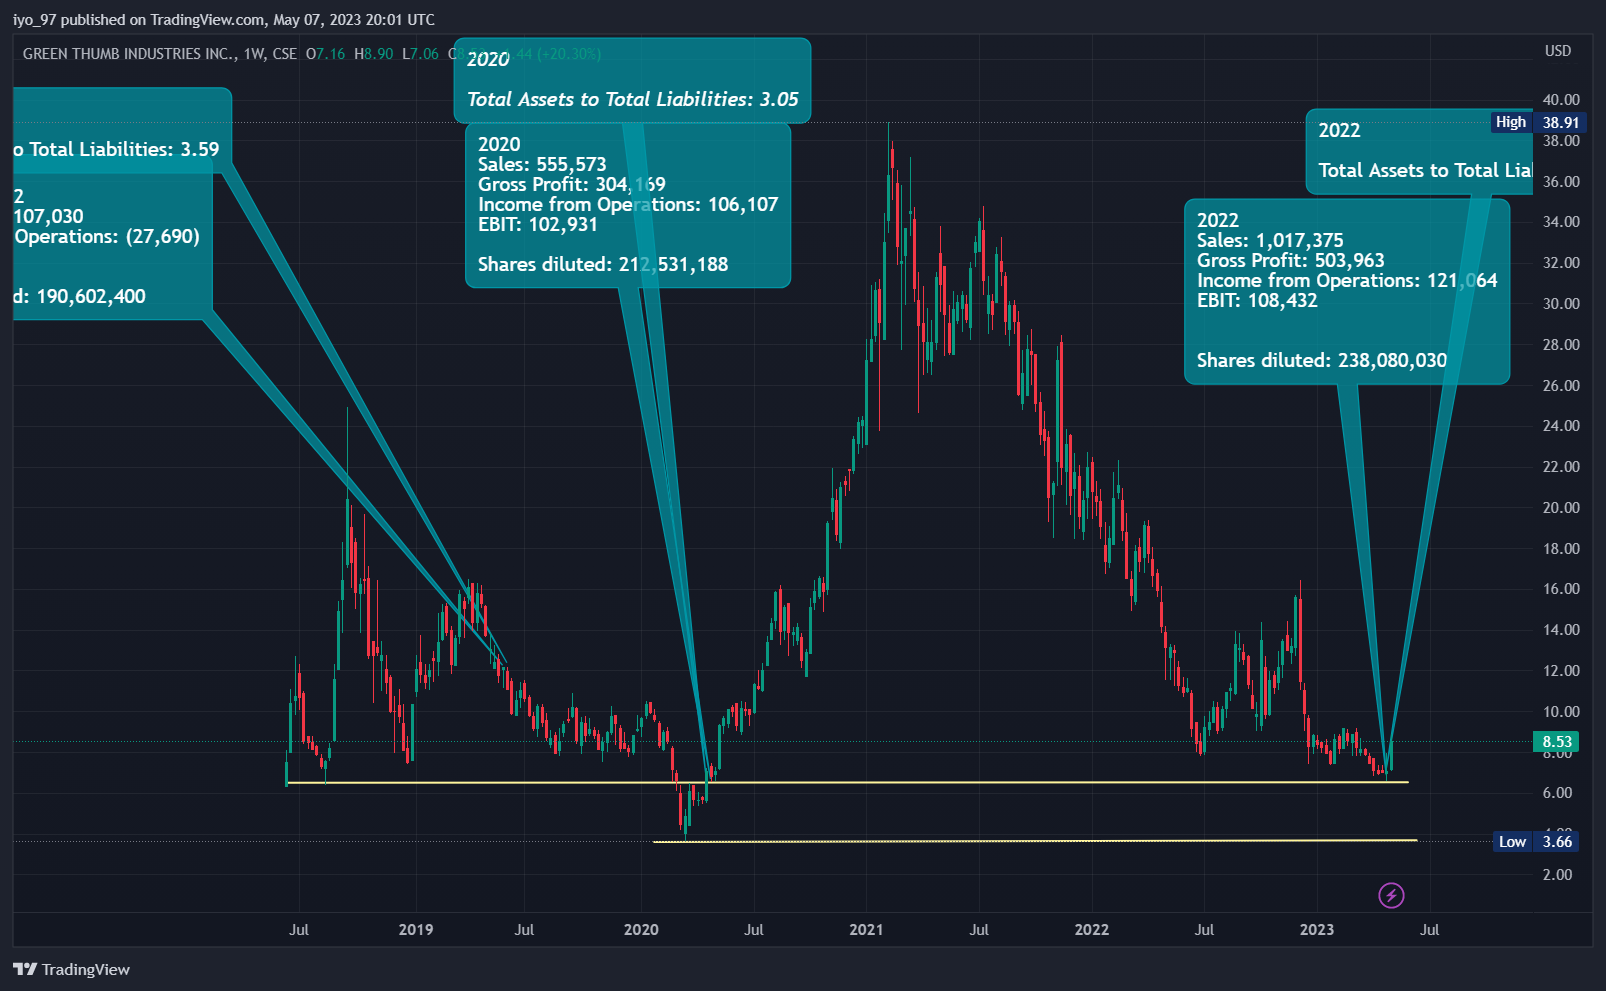Click the 24.00 price axis label
This screenshot has width=1606, height=991.
(1561, 426)
